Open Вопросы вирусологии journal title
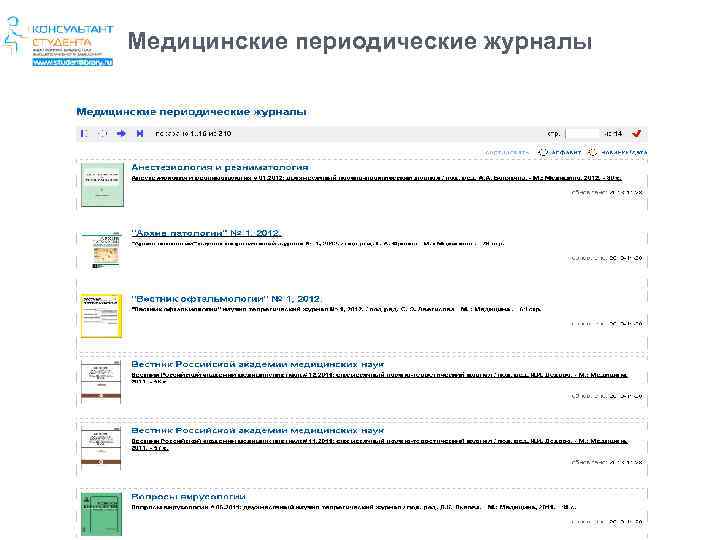Image resolution: width=720 pixels, height=540 pixels. (189, 497)
